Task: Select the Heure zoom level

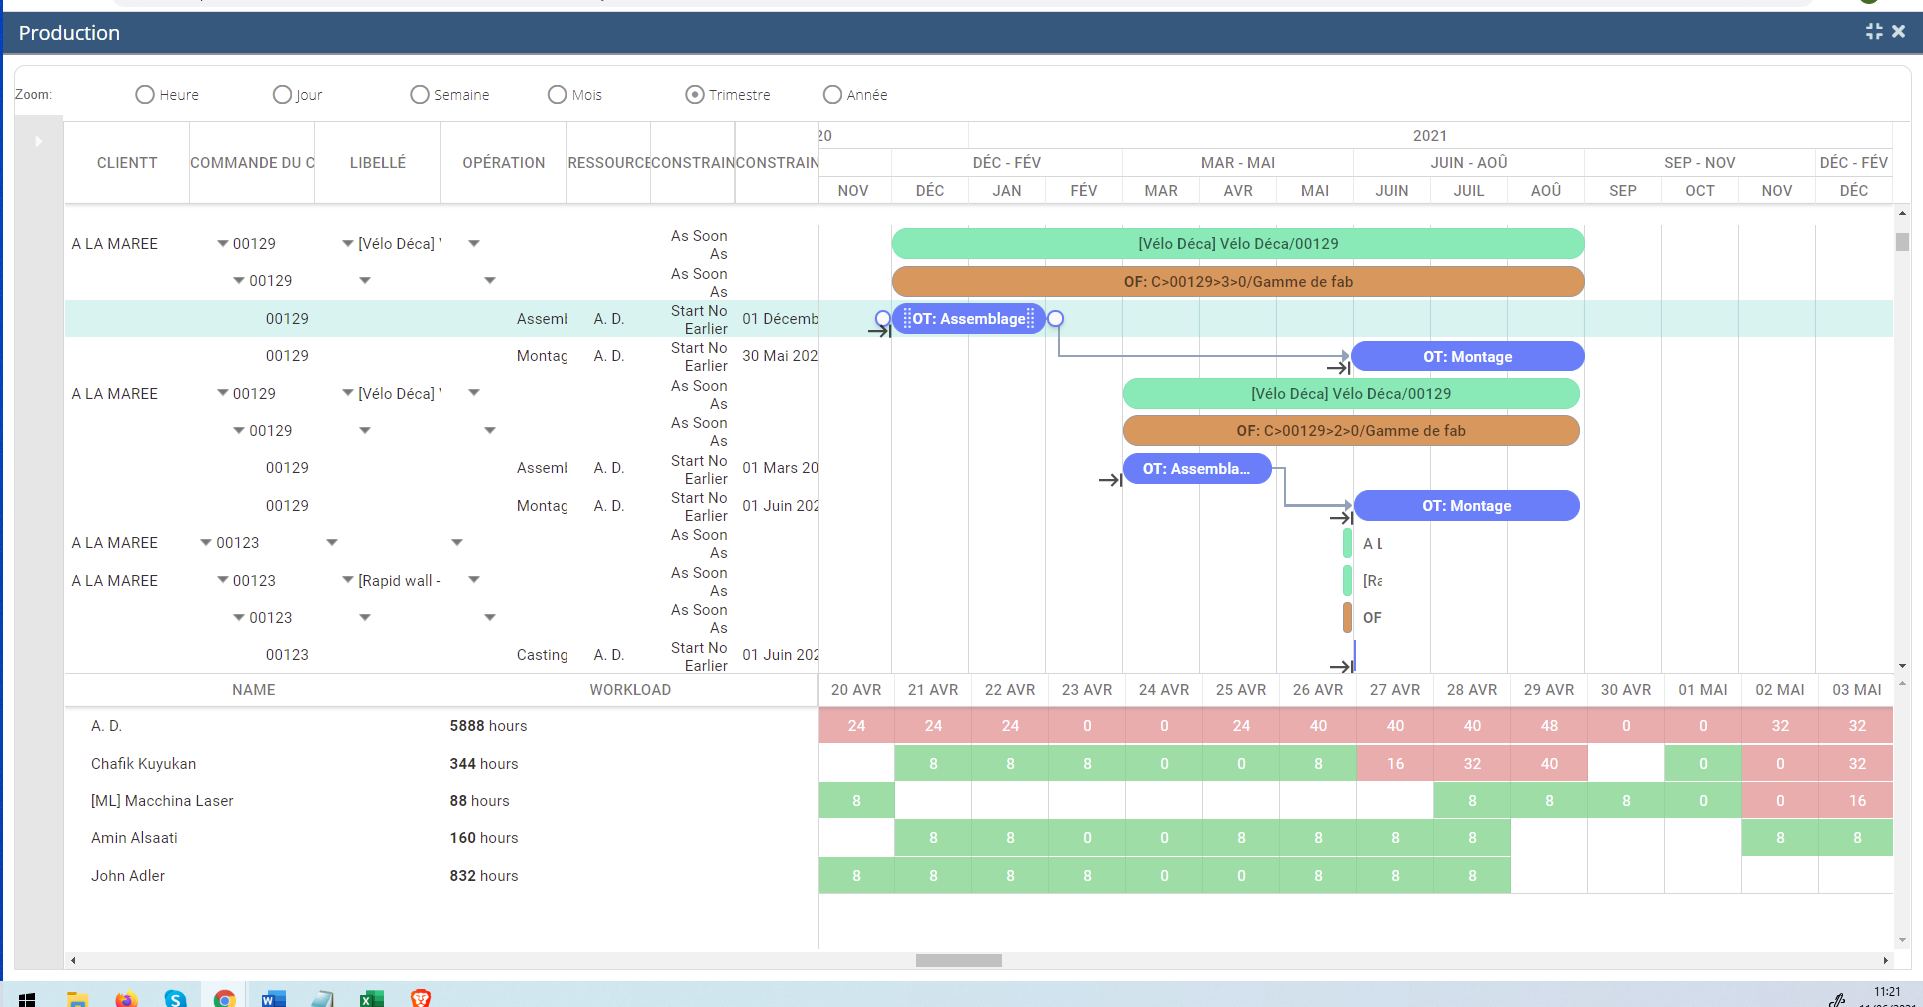Action: tap(144, 94)
